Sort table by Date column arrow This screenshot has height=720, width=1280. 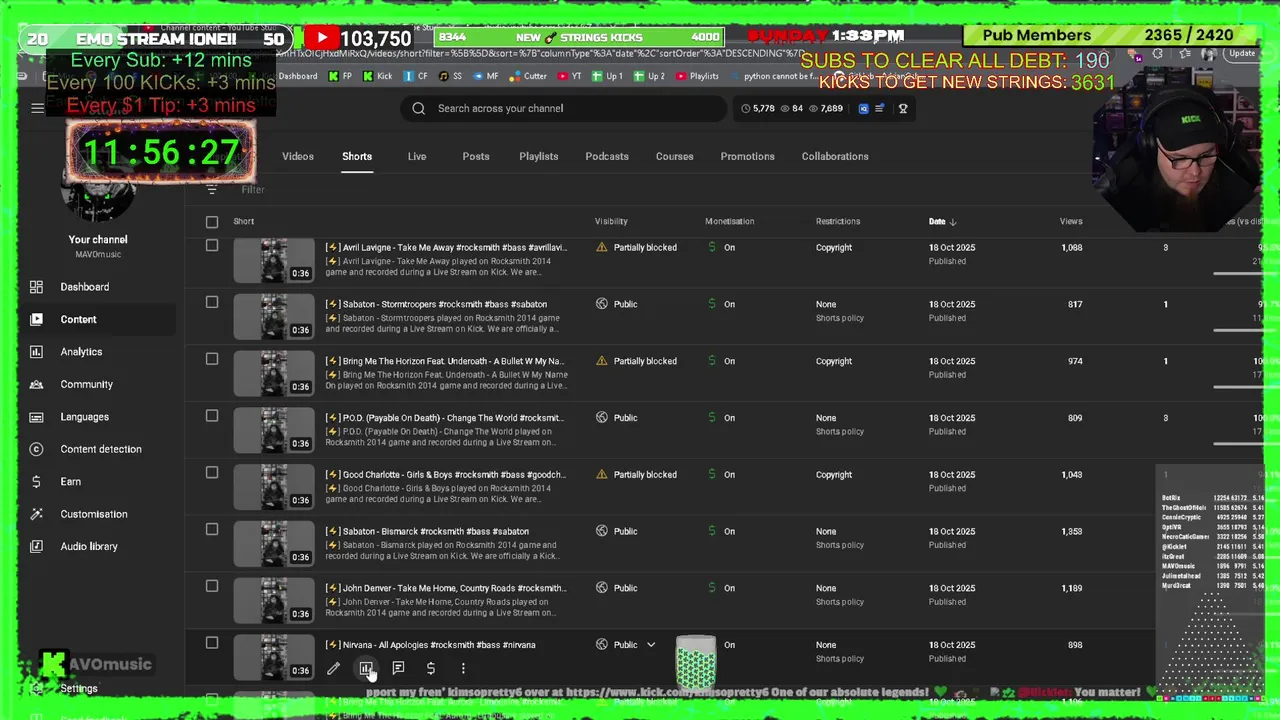[x=952, y=222]
